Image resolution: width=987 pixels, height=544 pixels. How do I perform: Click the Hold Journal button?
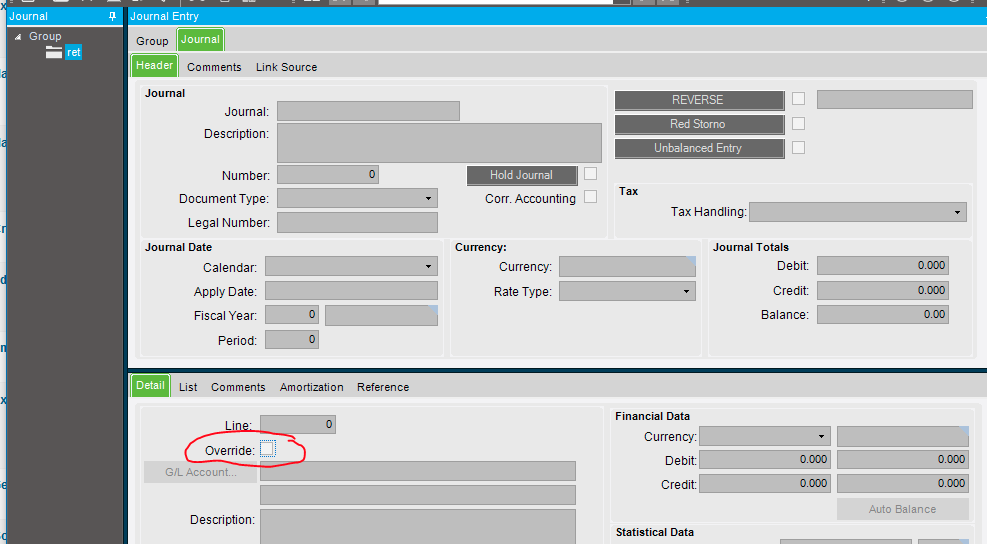[522, 175]
